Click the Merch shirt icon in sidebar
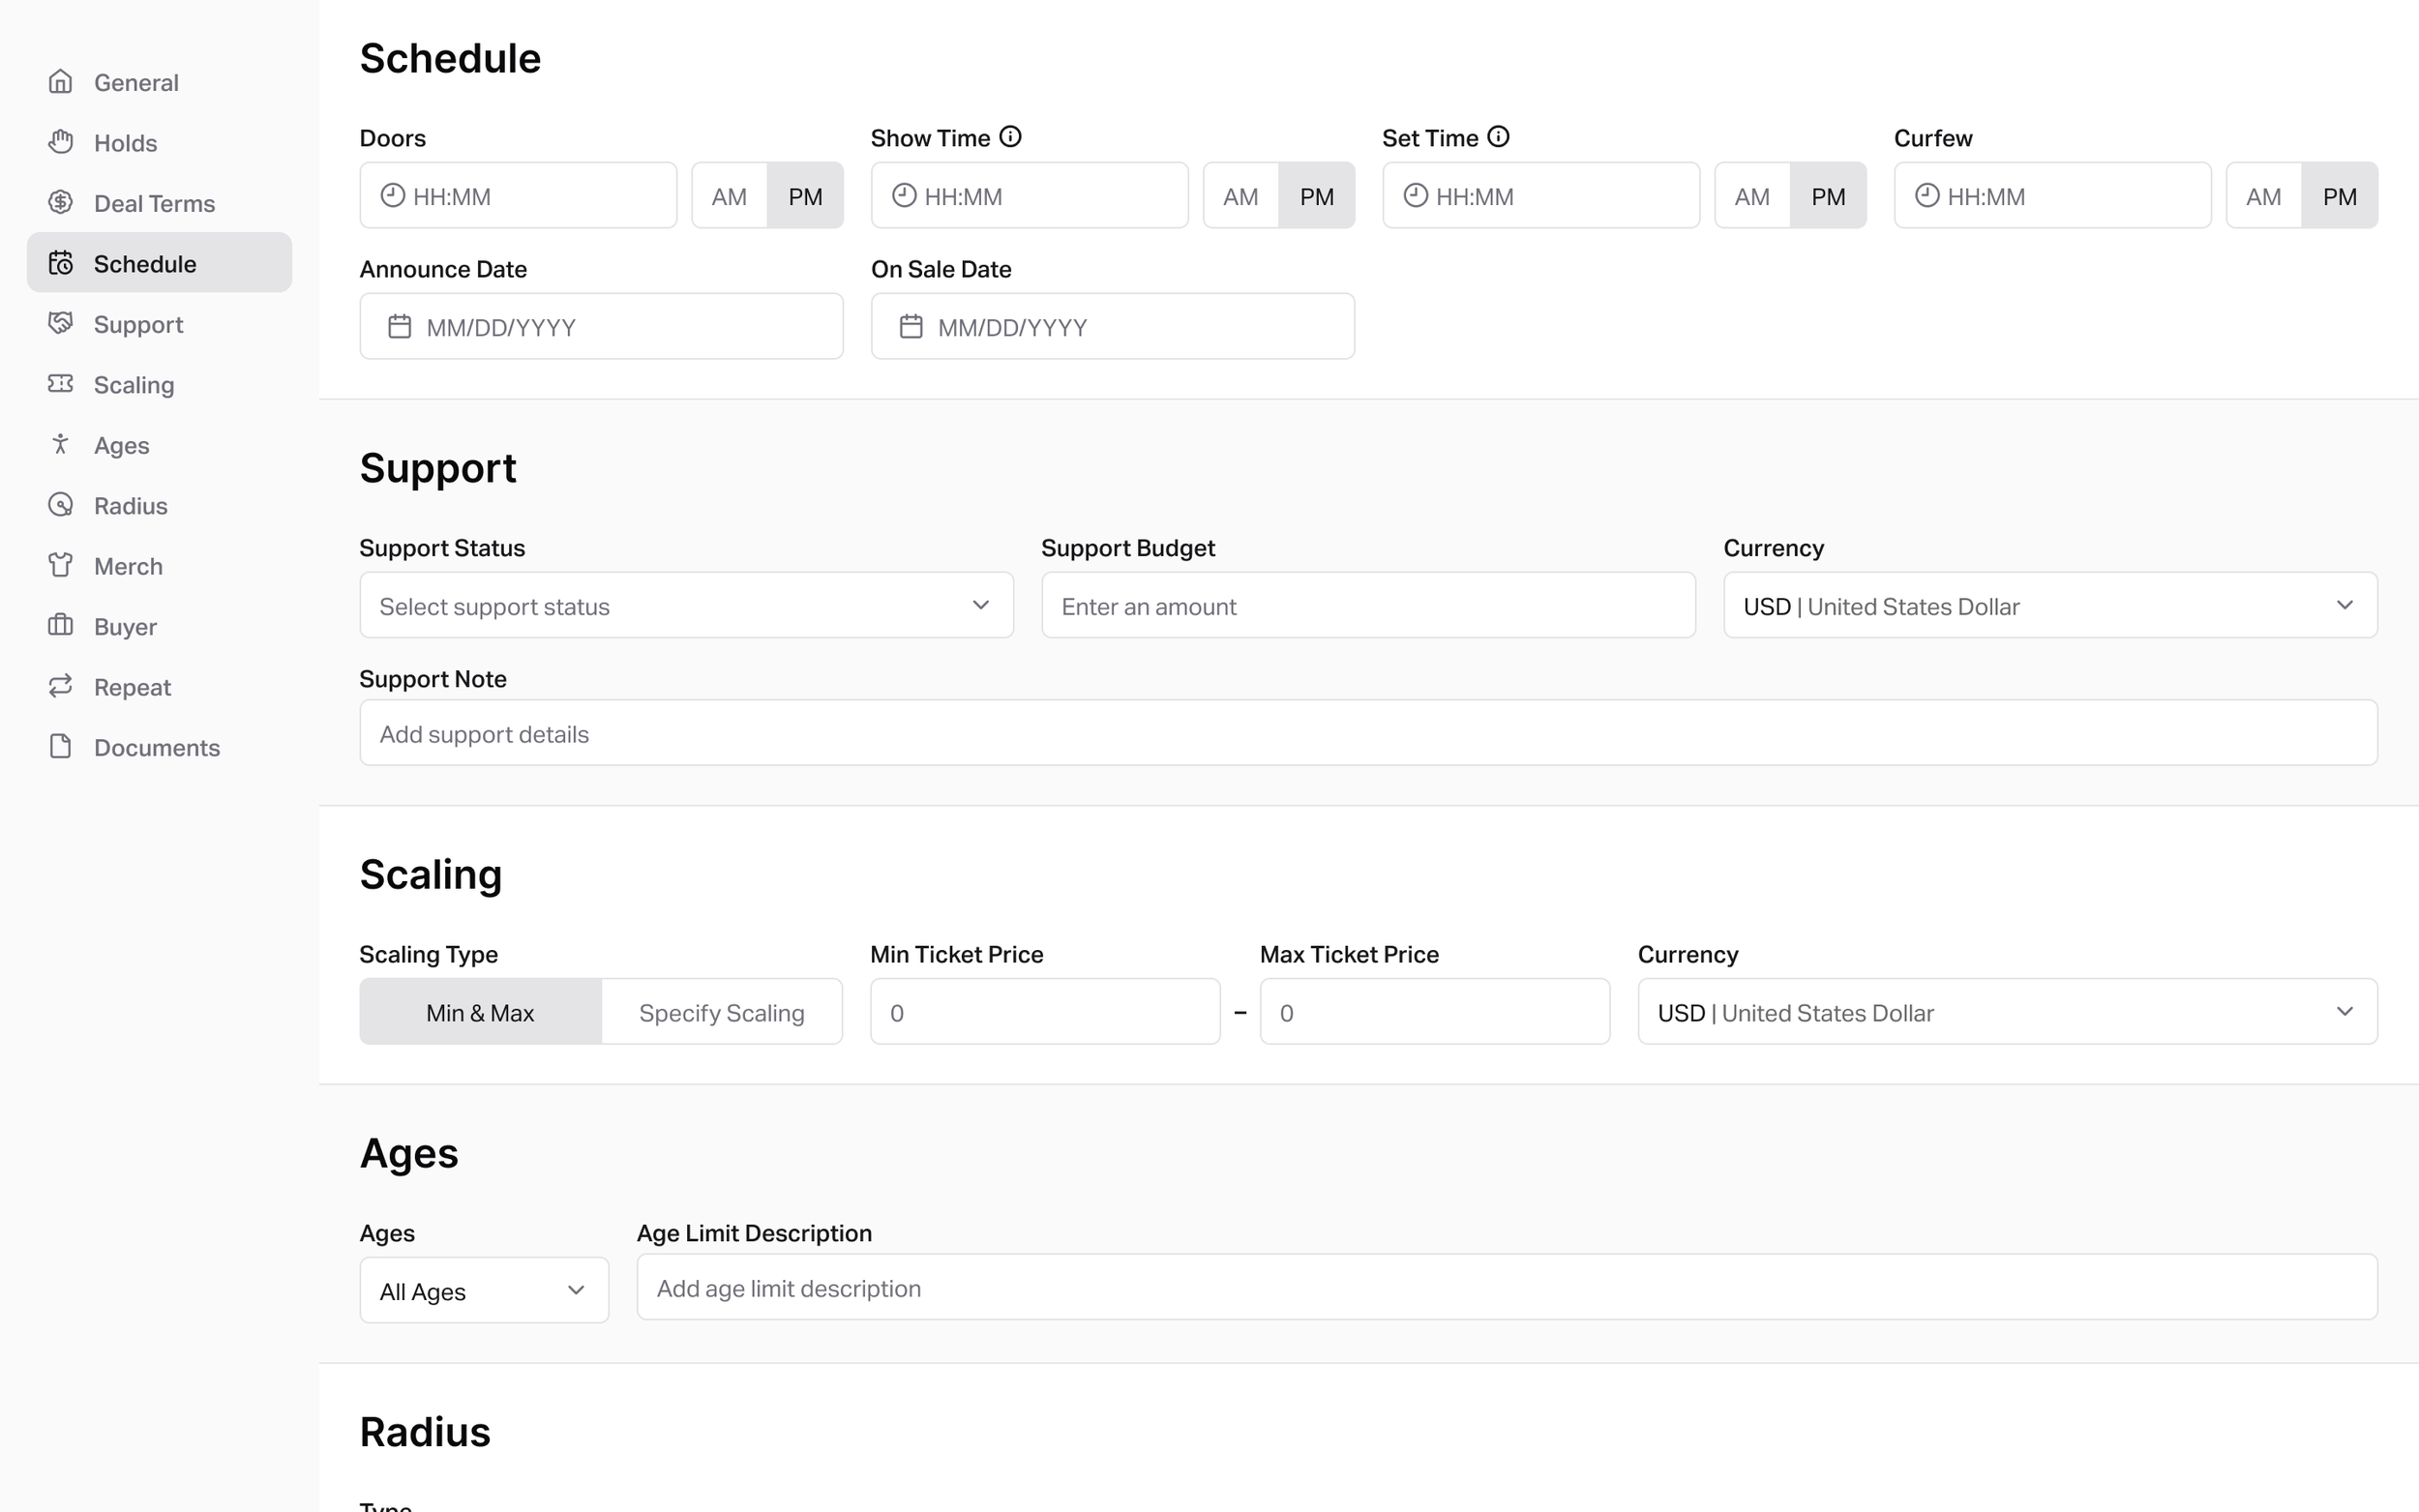Screen dimensions: 2419x1512 (x=61, y=565)
